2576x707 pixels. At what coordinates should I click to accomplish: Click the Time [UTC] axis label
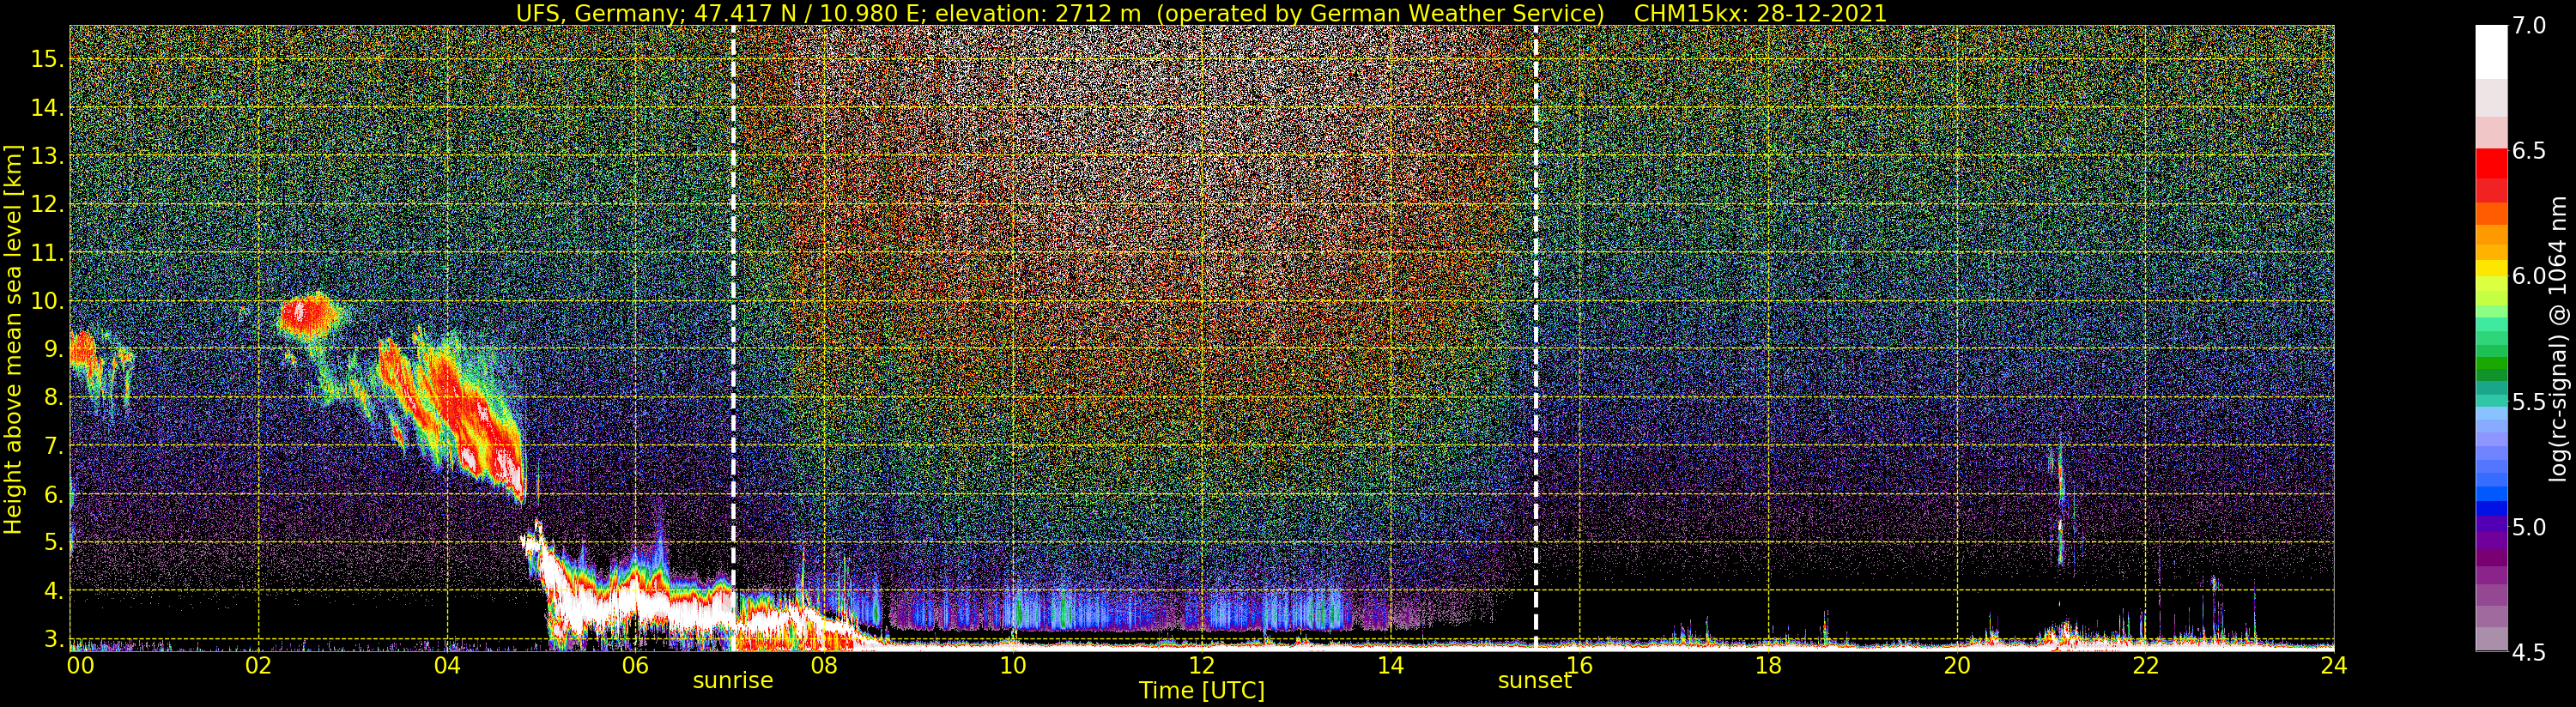click(1201, 691)
